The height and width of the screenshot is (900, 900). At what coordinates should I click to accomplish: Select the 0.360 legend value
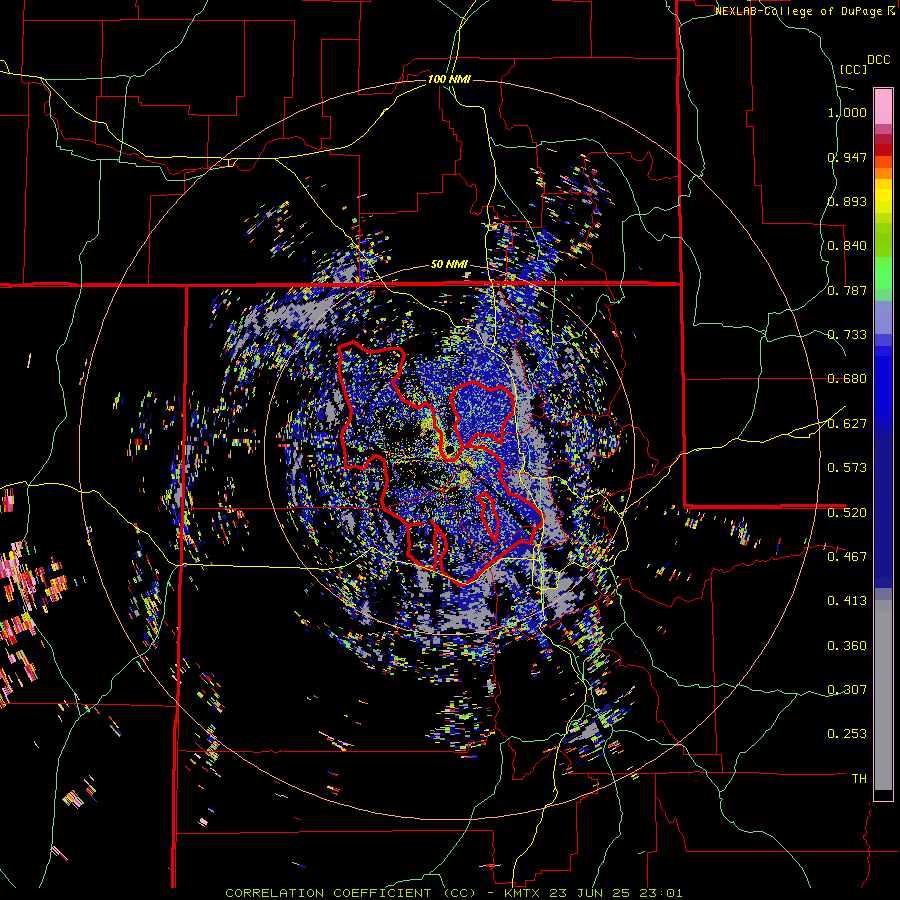coord(847,646)
